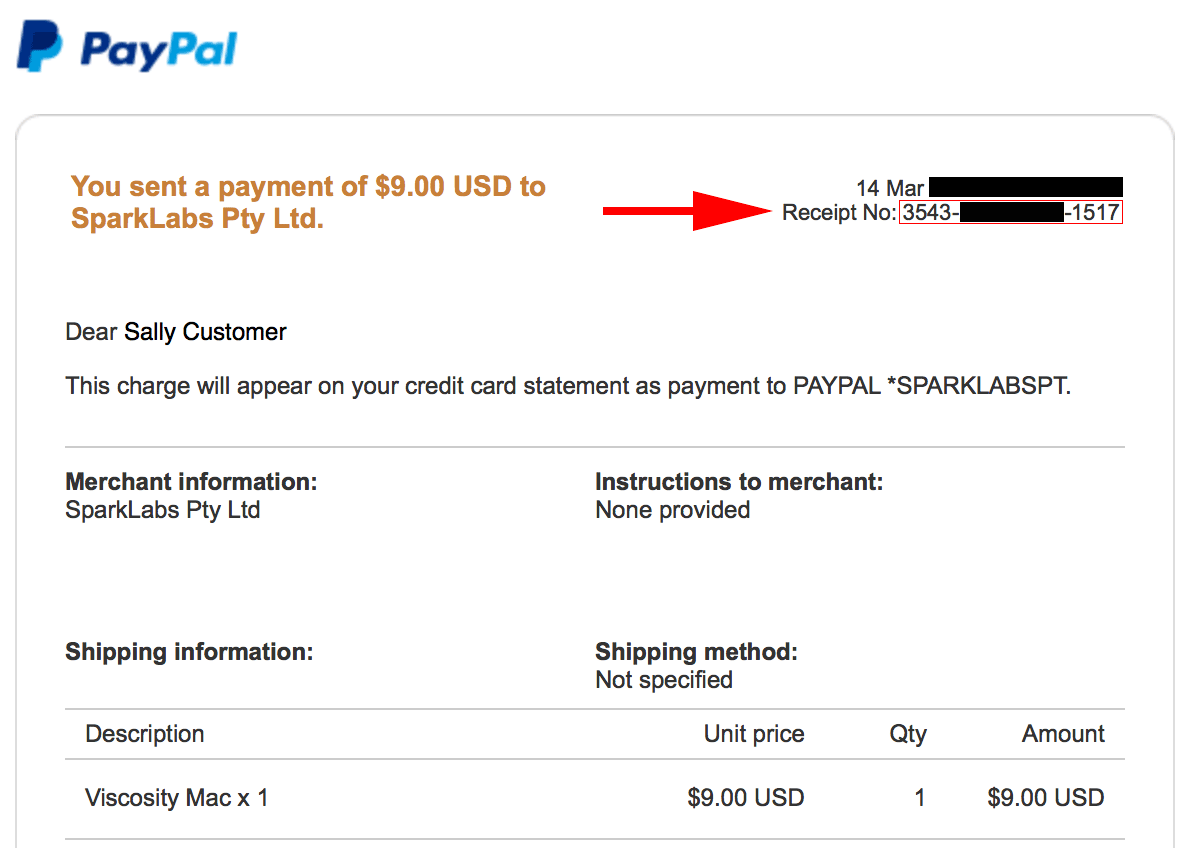Click the PayPal double-P logo icon
This screenshot has width=1191, height=848.
click(40, 48)
